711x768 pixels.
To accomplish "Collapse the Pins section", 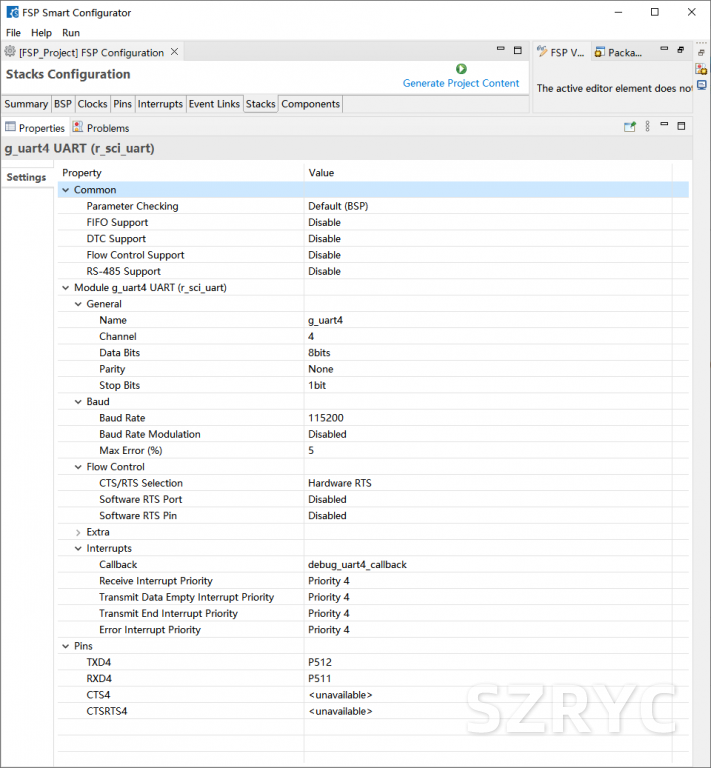I will pos(66,646).
